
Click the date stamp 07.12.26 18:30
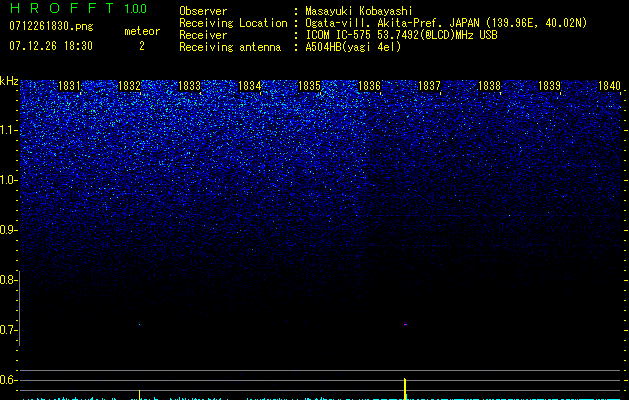pyautogui.click(x=51, y=46)
